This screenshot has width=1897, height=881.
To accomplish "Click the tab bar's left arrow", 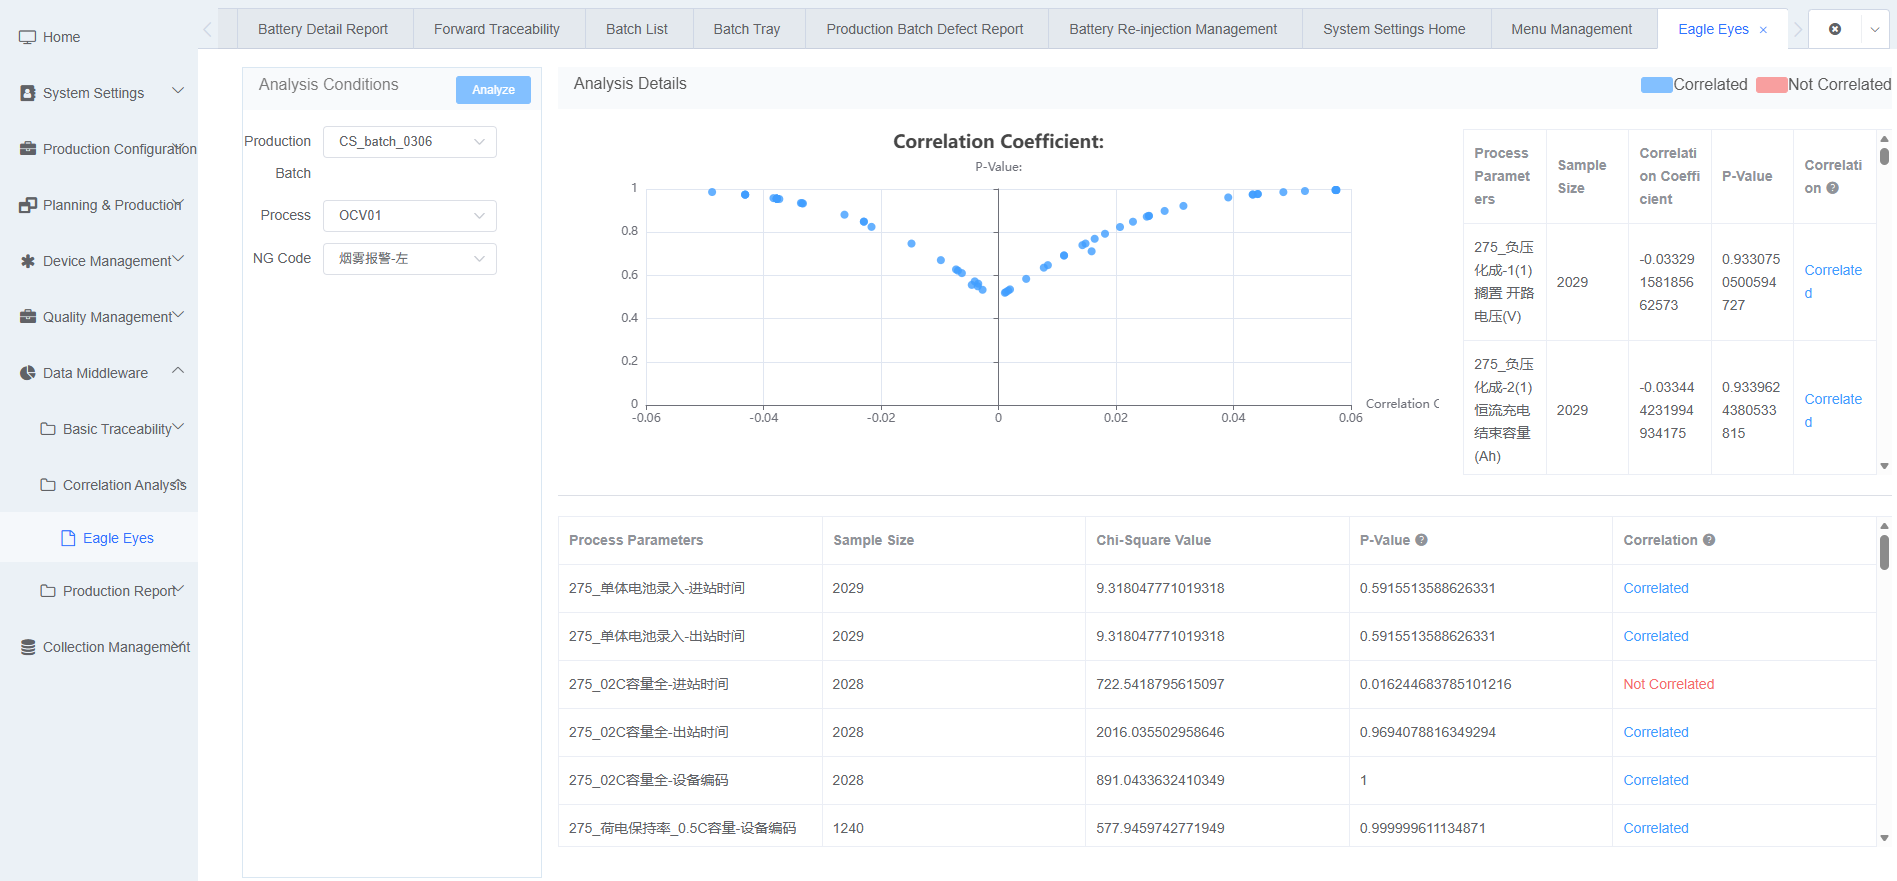I will 208,29.
